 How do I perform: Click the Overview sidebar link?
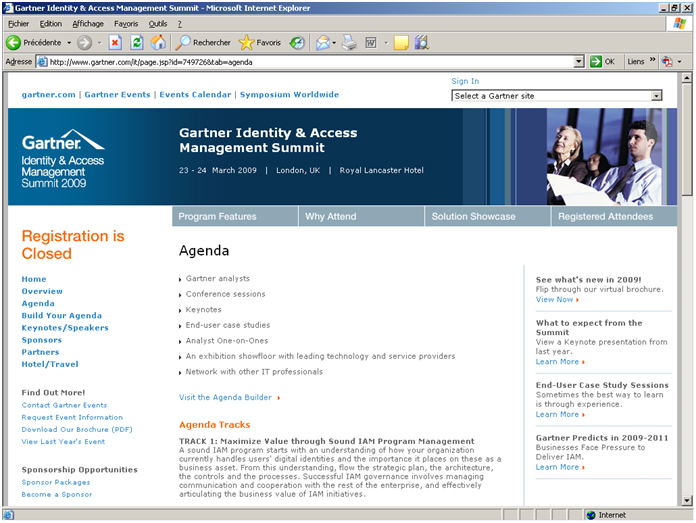[42, 291]
